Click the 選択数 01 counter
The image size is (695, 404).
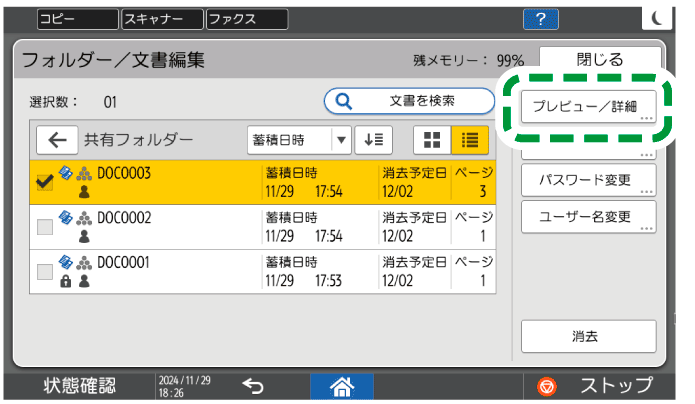pyautogui.click(x=73, y=102)
